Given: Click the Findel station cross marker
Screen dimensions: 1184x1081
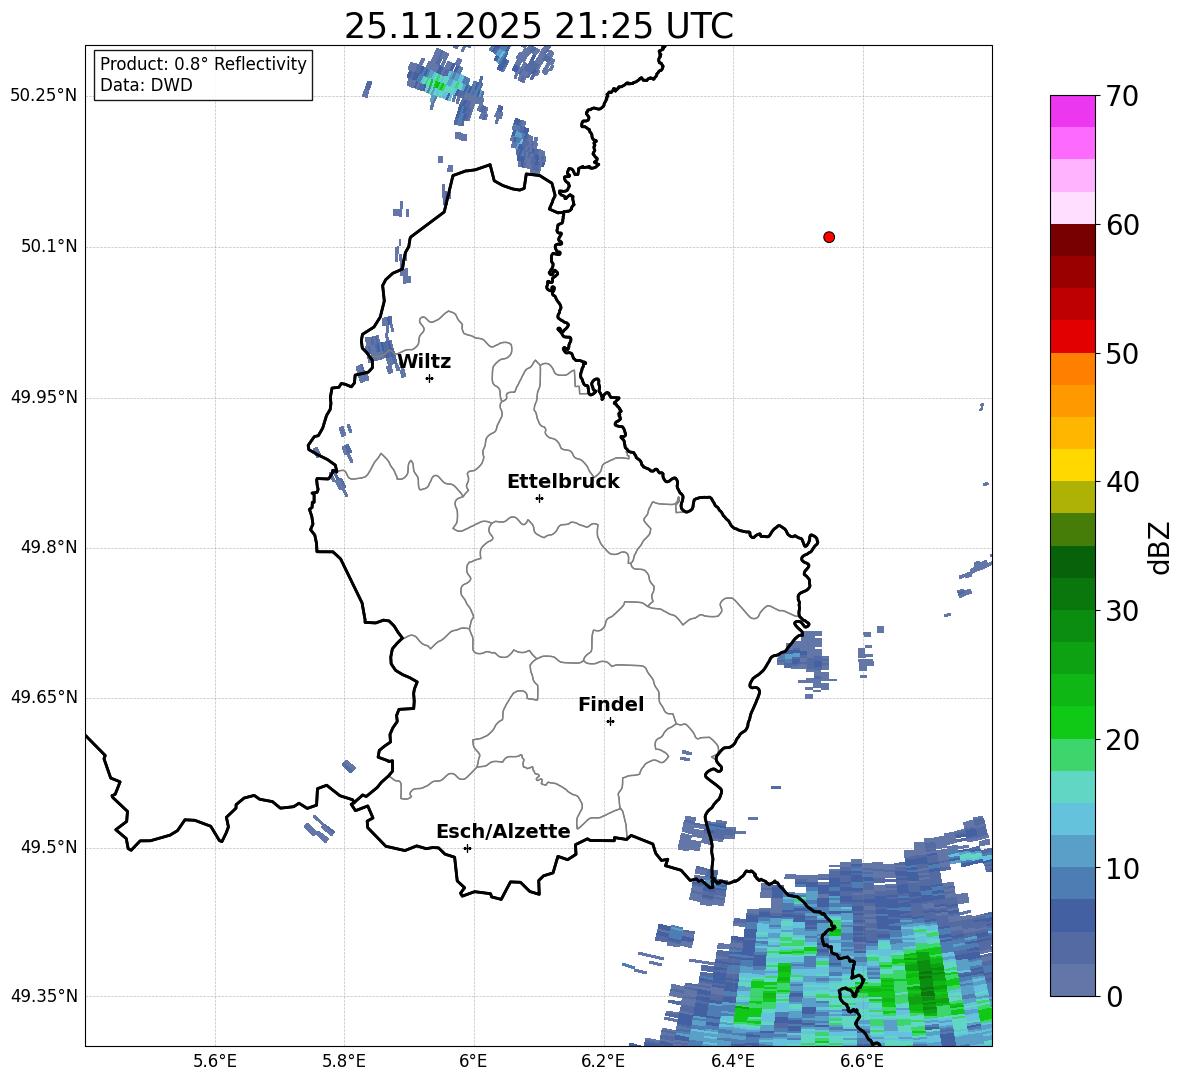Looking at the screenshot, I should [610, 722].
